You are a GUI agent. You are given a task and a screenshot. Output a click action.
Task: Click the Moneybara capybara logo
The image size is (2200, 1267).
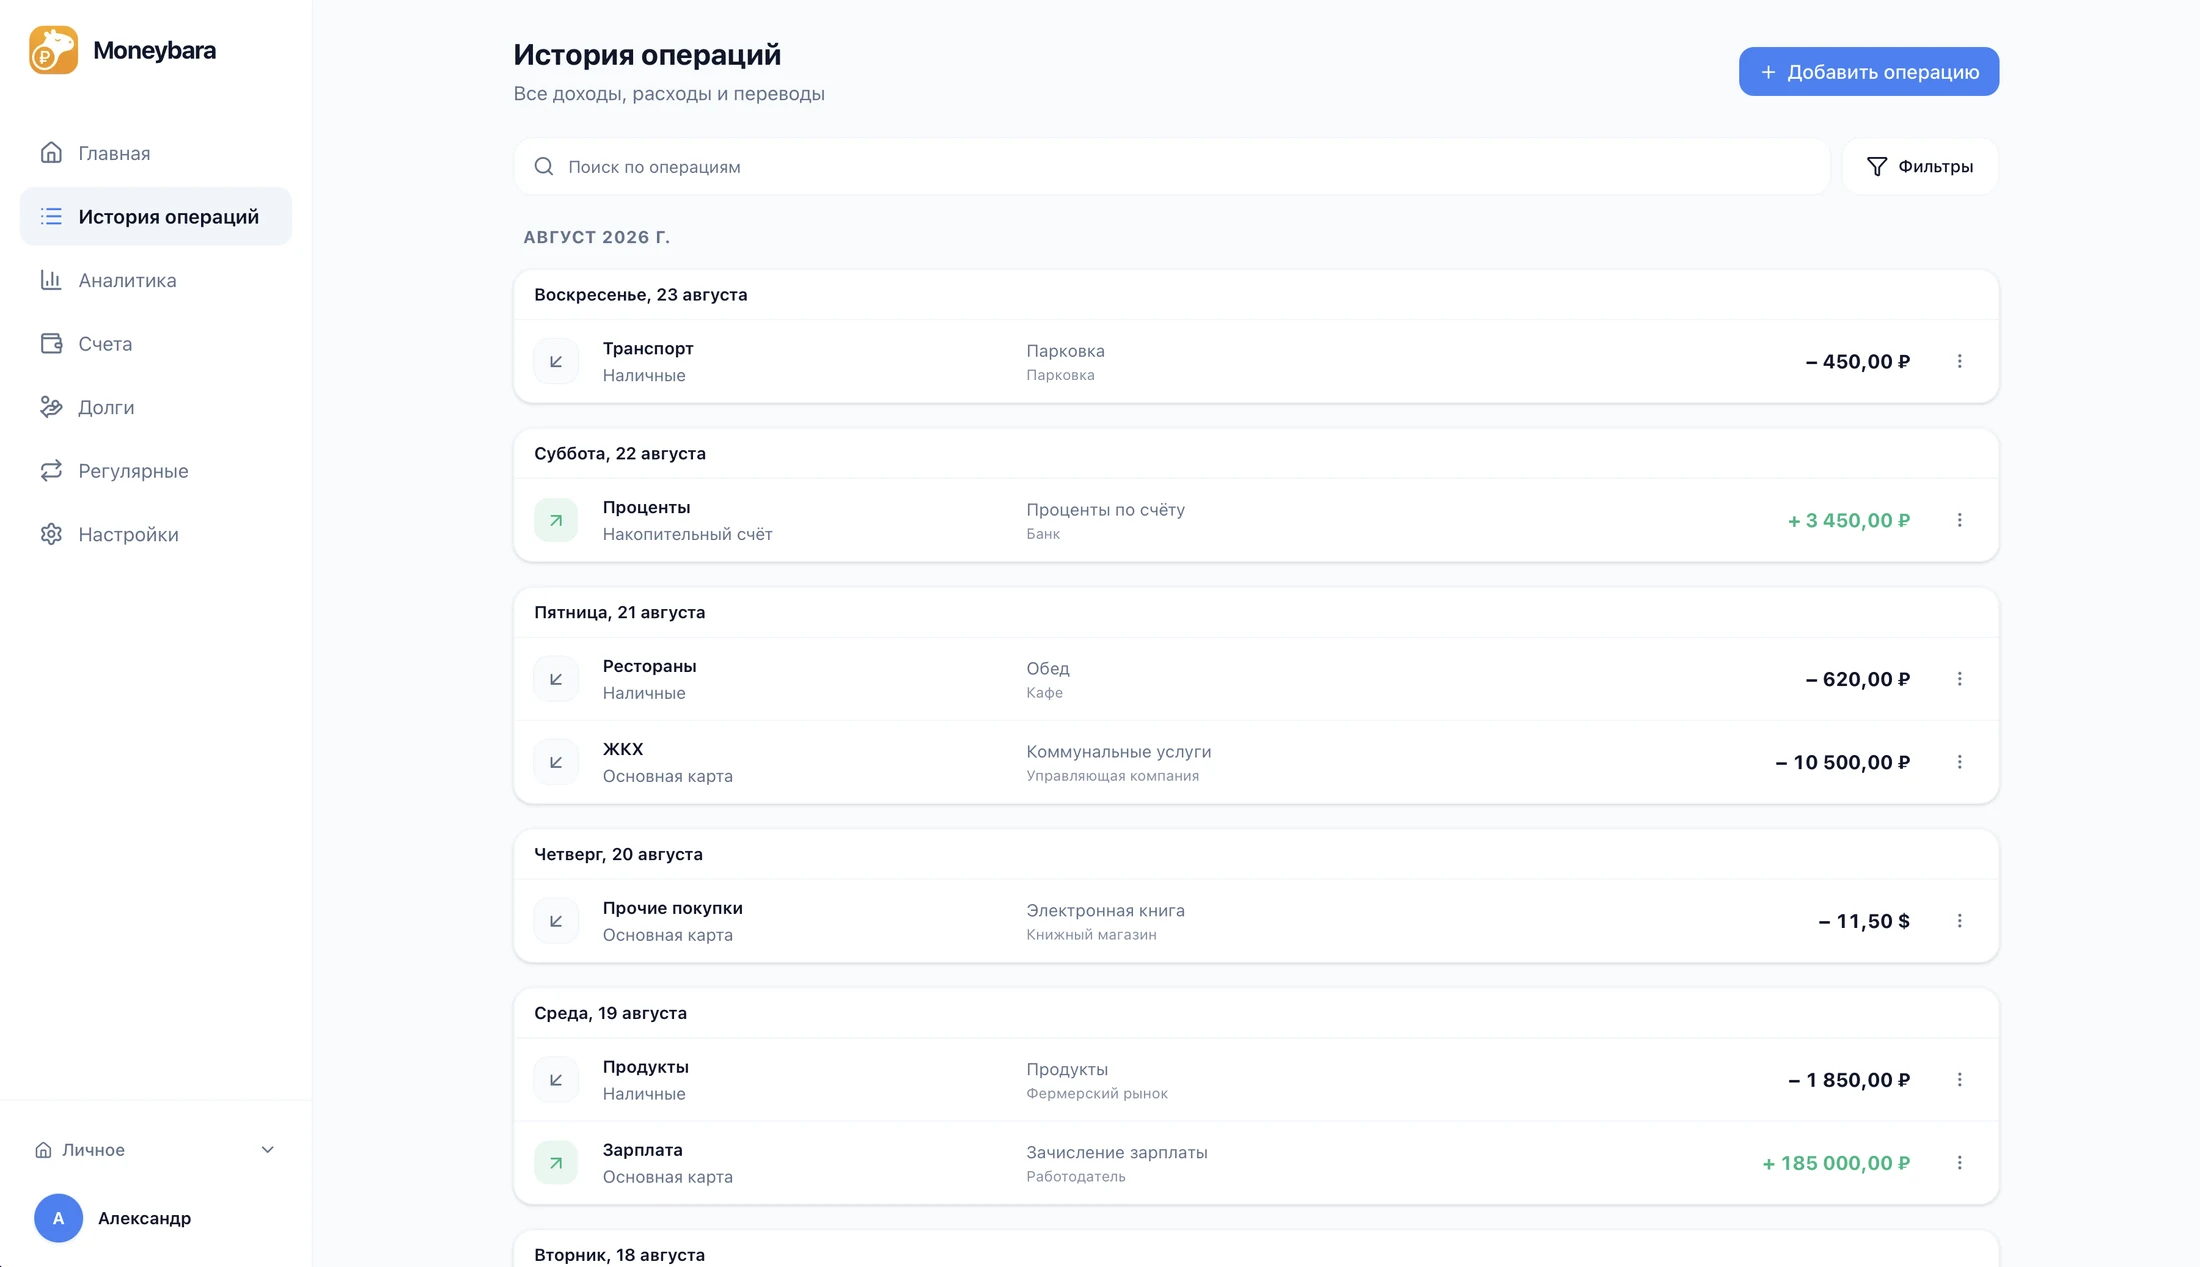[x=53, y=50]
